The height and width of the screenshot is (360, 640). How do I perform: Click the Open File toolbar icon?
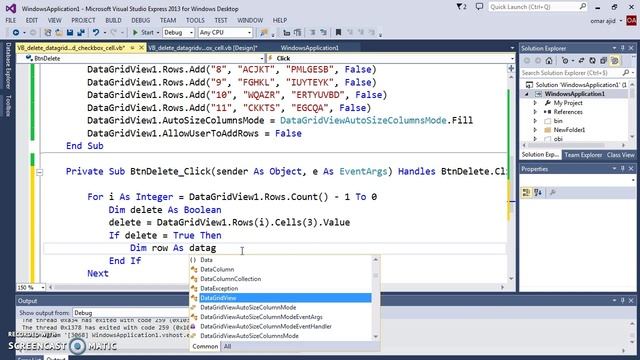coord(59,32)
